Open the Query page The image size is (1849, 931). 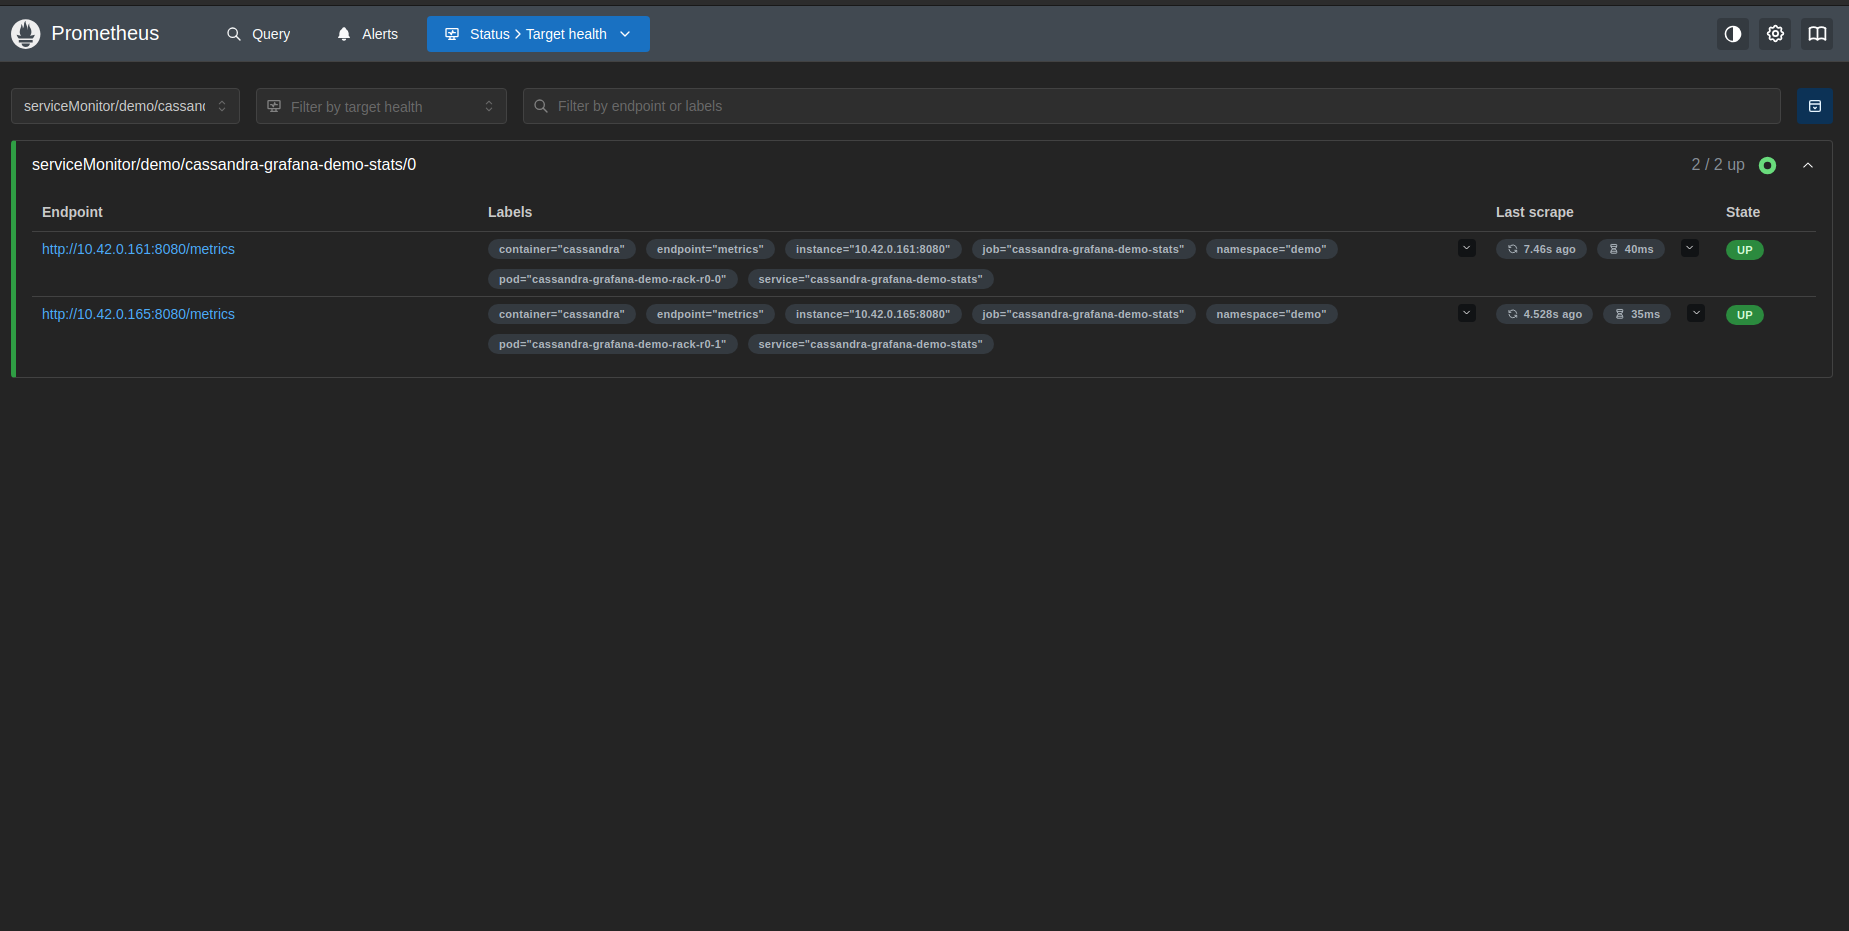[258, 34]
